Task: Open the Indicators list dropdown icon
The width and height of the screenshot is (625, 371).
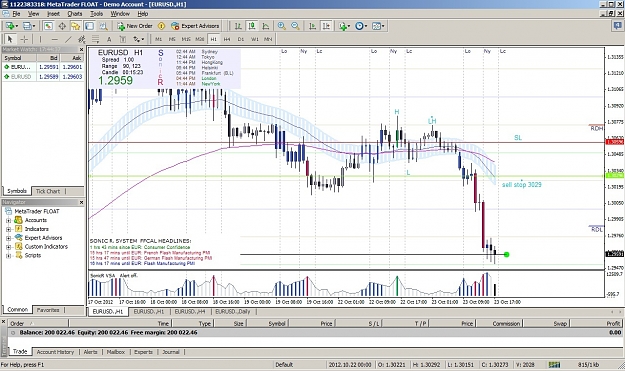Action: [344, 26]
